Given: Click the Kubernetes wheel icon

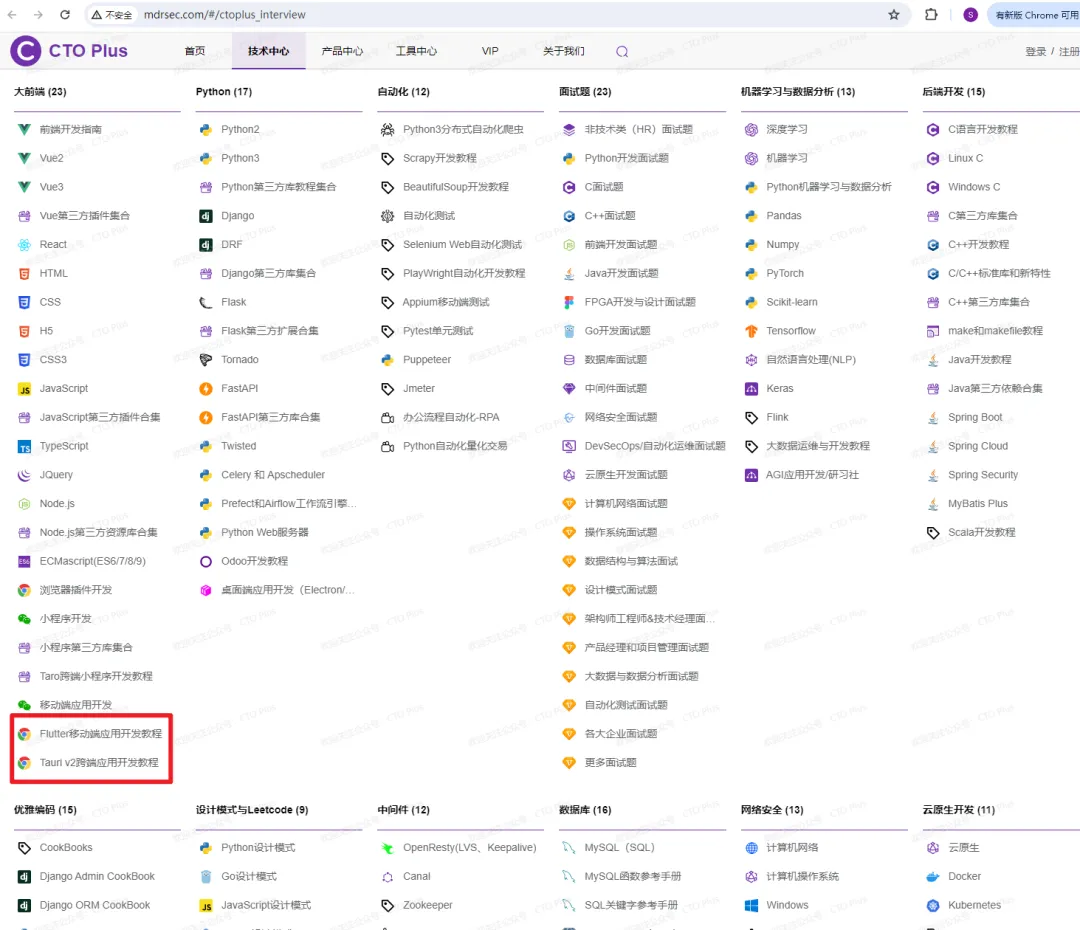Looking at the screenshot, I should tap(933, 906).
